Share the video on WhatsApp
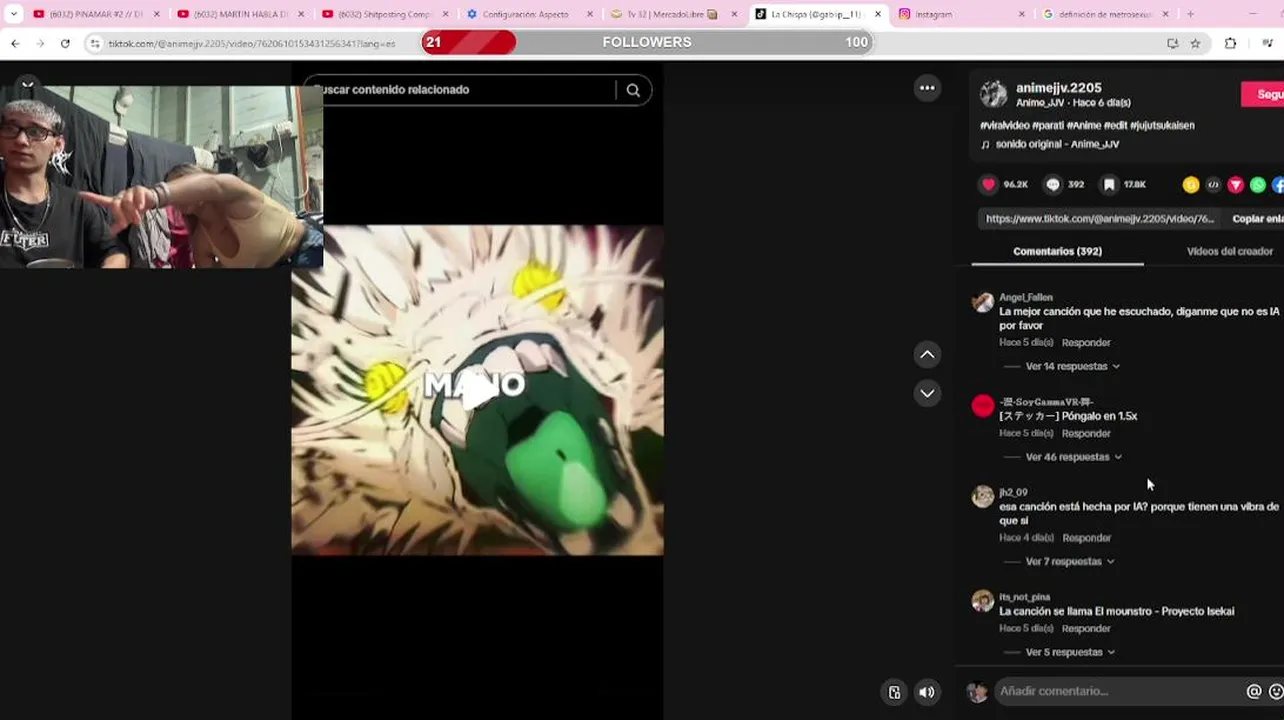Image resolution: width=1284 pixels, height=720 pixels. click(x=1258, y=185)
